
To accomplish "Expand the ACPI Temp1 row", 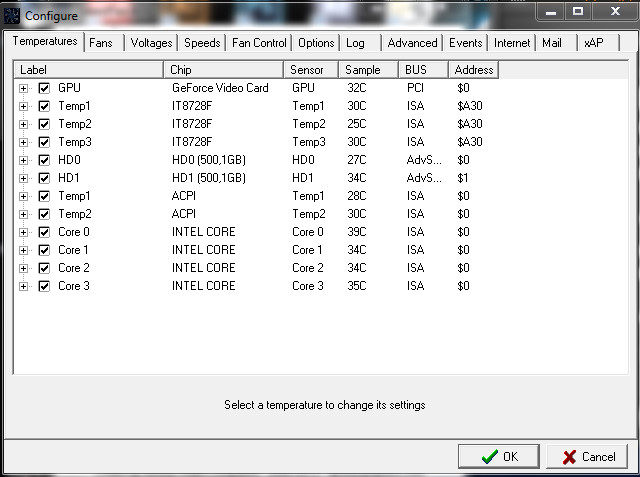I will (x=23, y=196).
